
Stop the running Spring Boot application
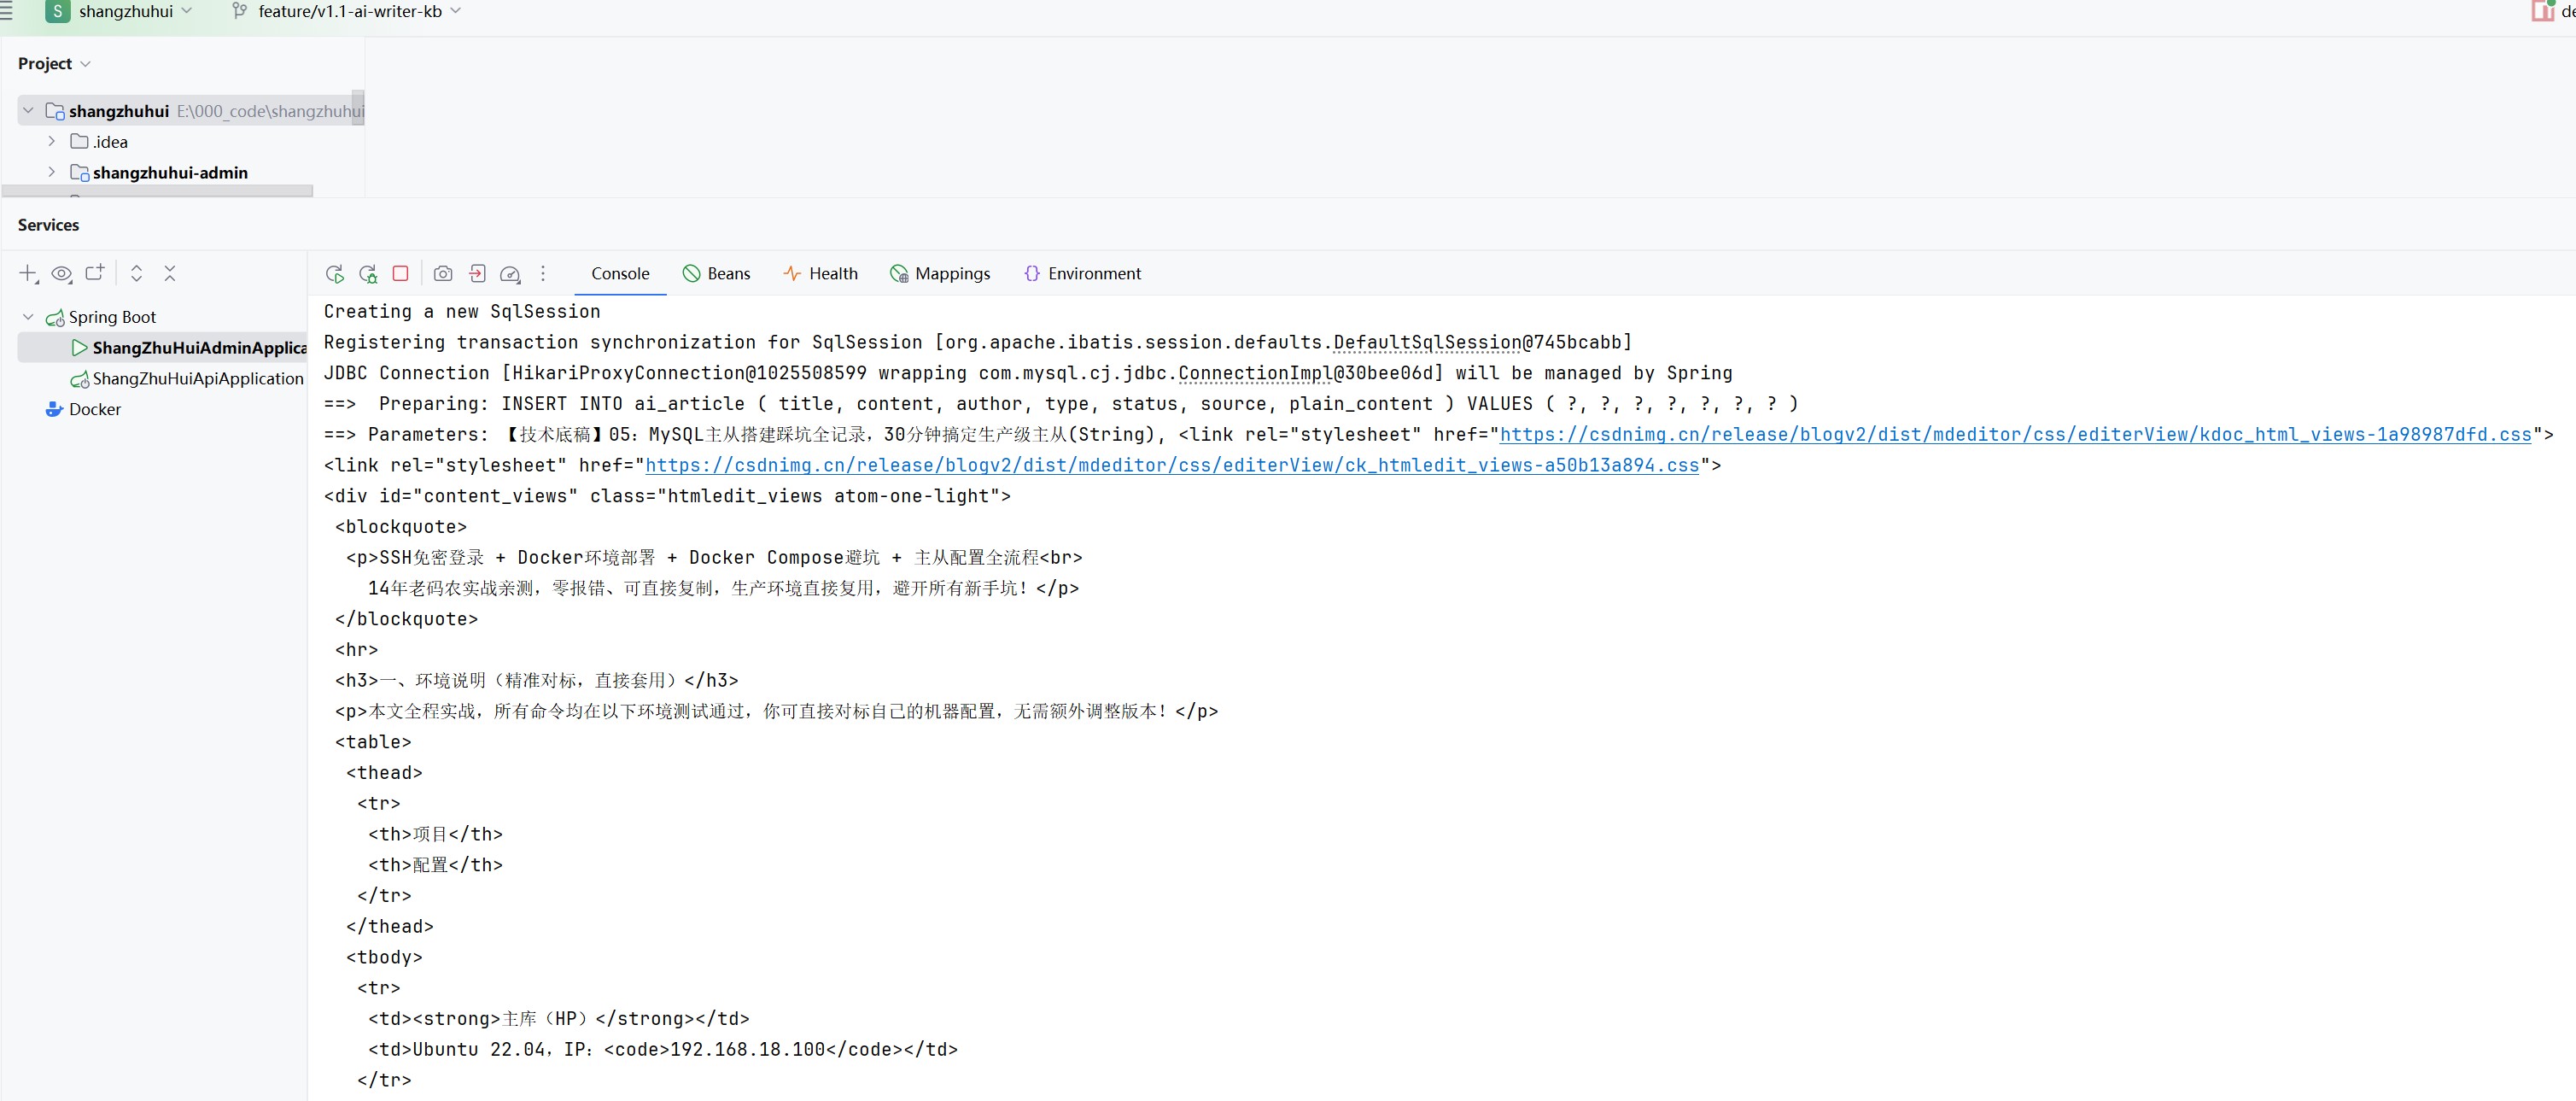pyautogui.click(x=401, y=273)
